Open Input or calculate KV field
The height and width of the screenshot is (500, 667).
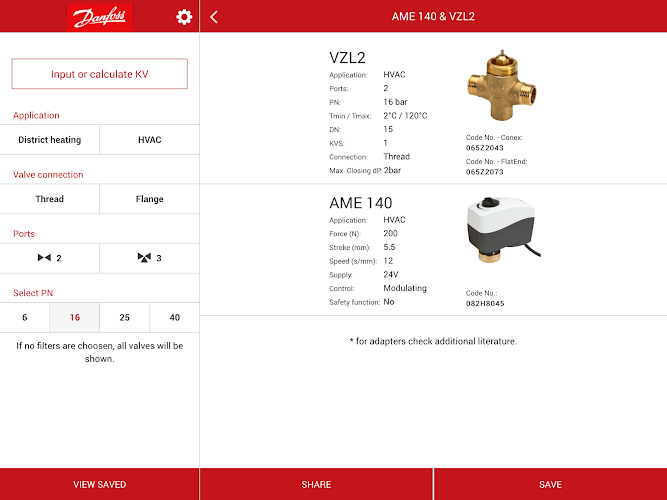click(100, 74)
